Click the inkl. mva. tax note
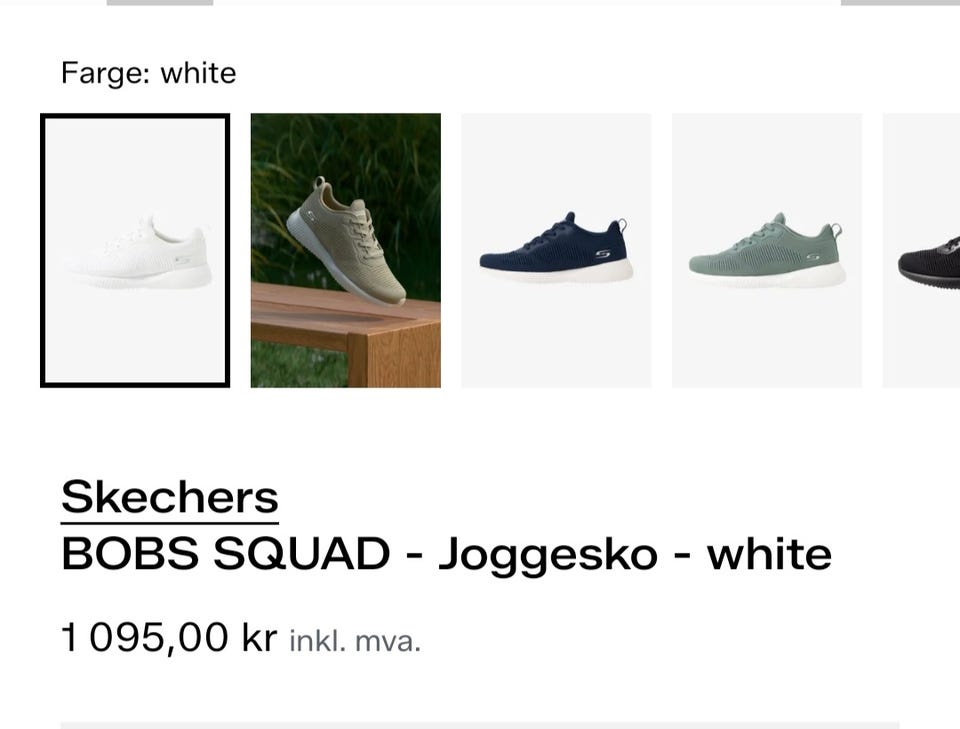This screenshot has width=960, height=729. 355,641
